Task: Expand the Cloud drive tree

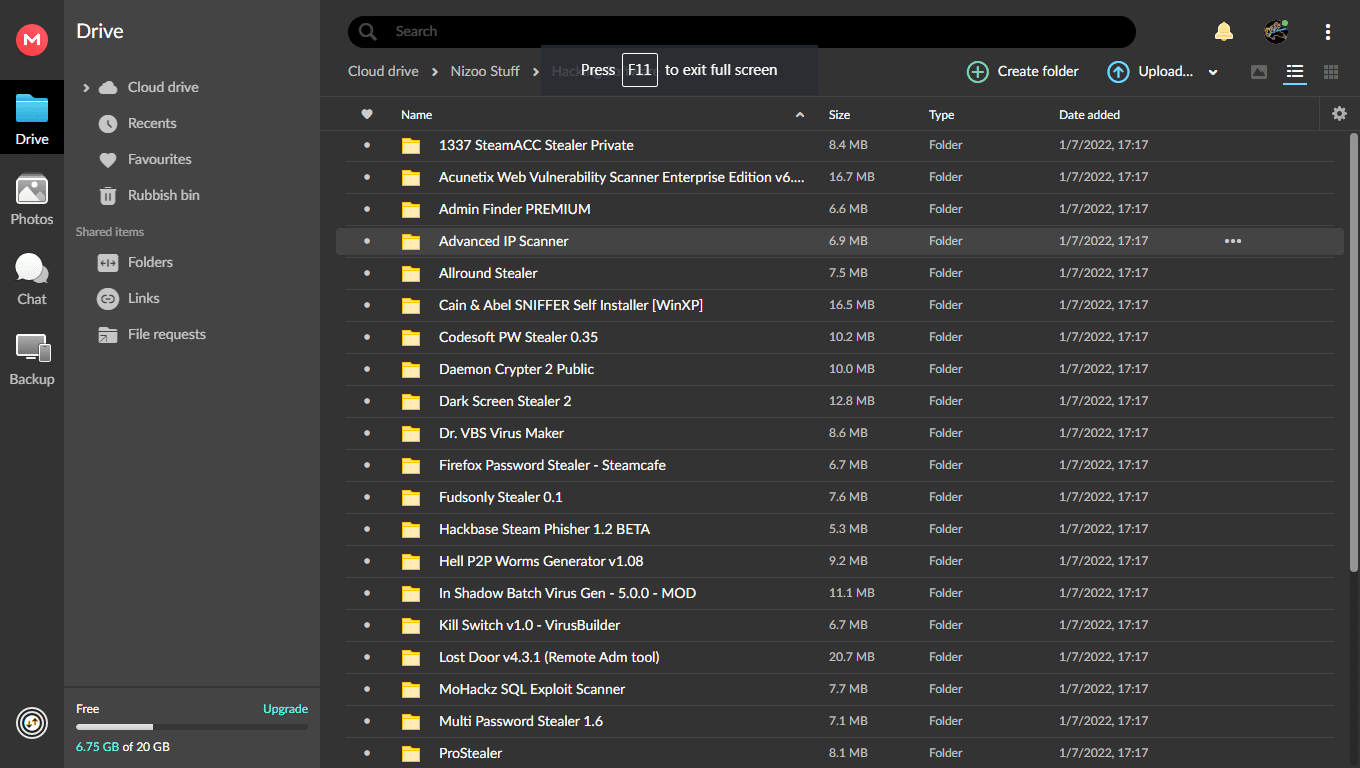Action: click(x=86, y=88)
